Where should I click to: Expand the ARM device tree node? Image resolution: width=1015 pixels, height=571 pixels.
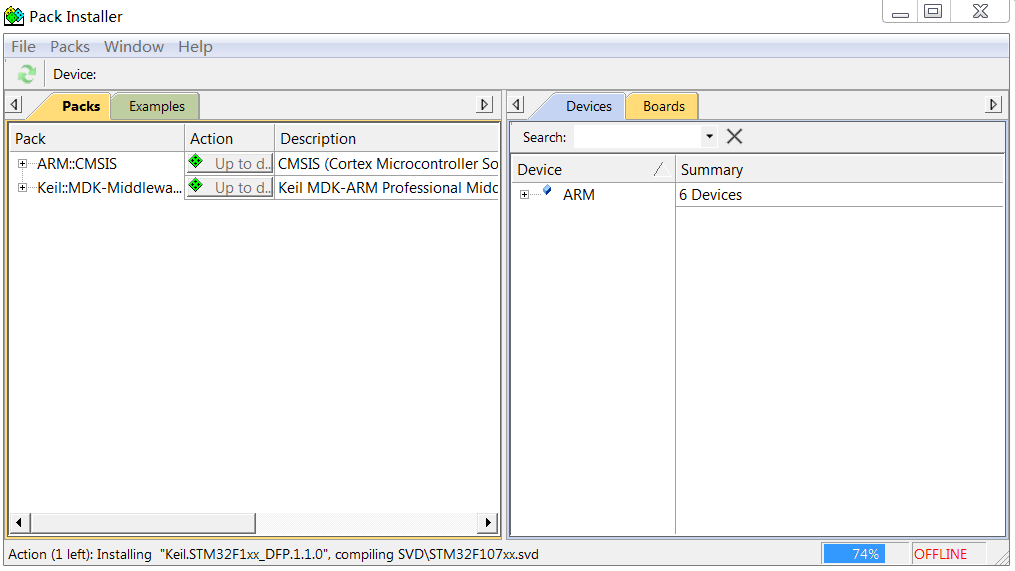pyautogui.click(x=524, y=195)
